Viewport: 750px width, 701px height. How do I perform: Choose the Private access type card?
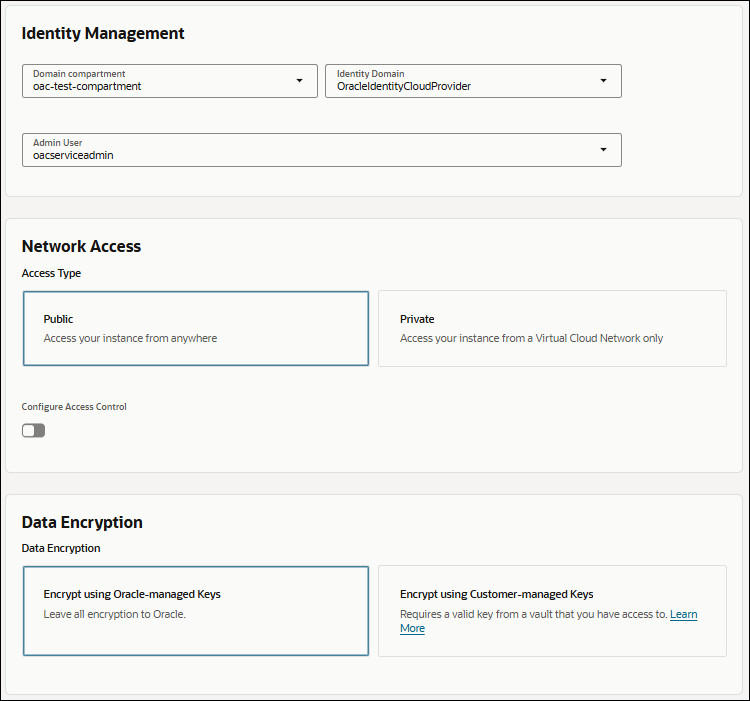point(552,329)
